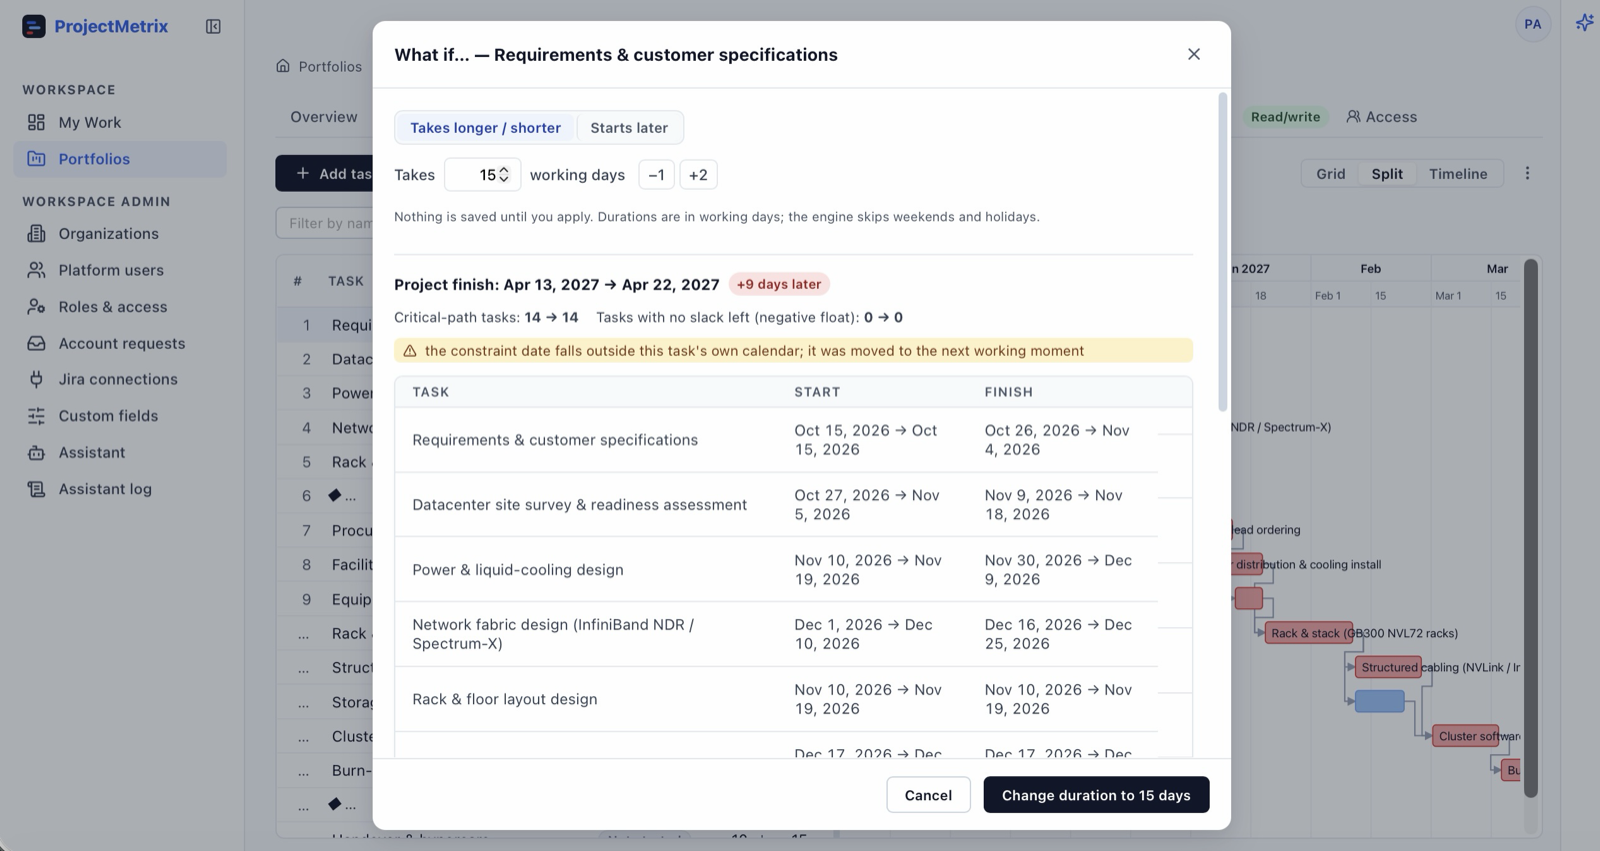
Task: Click the Cluster software Gantt bar
Action: click(x=1465, y=736)
